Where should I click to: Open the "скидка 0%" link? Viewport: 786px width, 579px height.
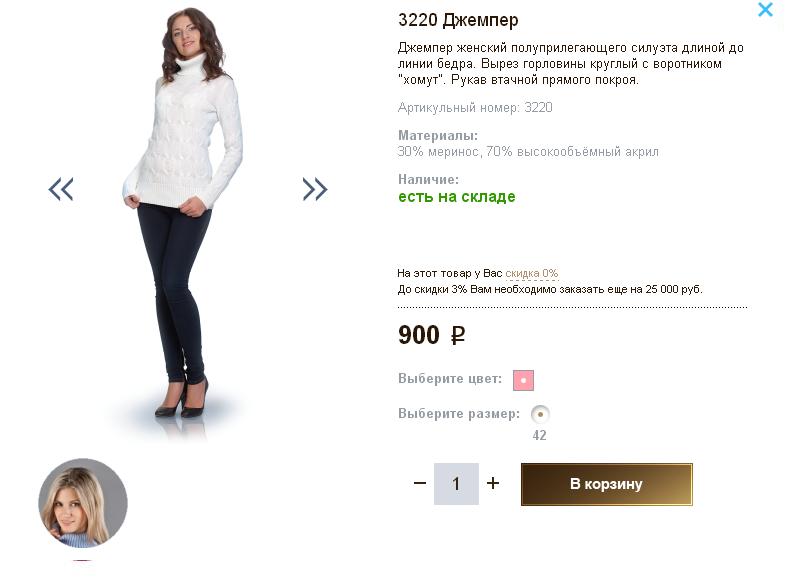(531, 273)
